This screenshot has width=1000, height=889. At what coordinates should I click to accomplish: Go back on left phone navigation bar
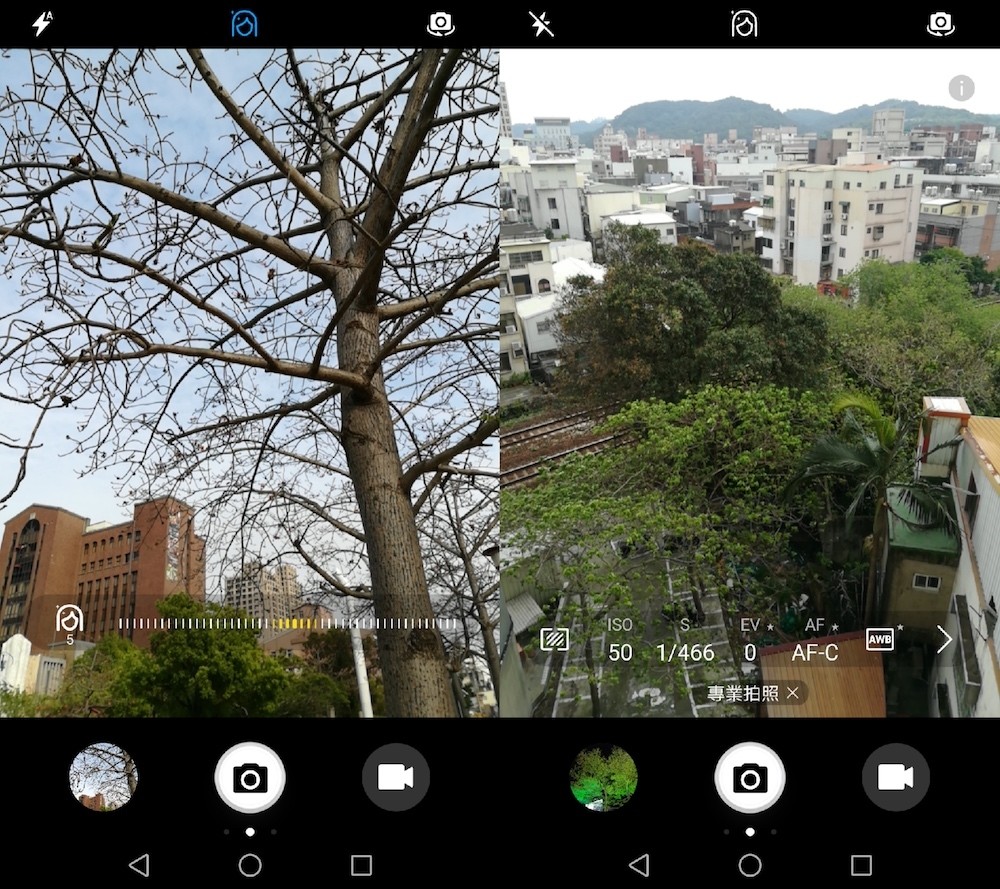point(139,865)
